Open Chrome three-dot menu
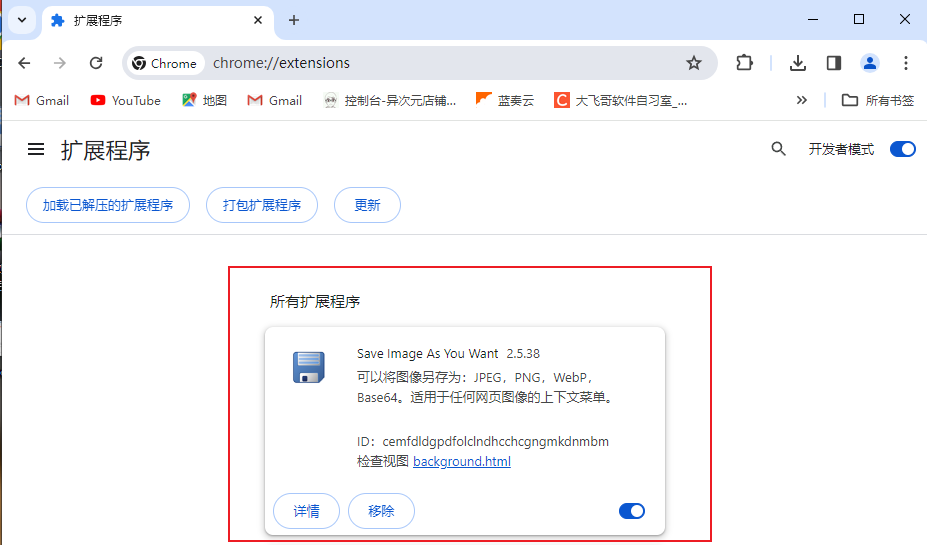 point(906,63)
